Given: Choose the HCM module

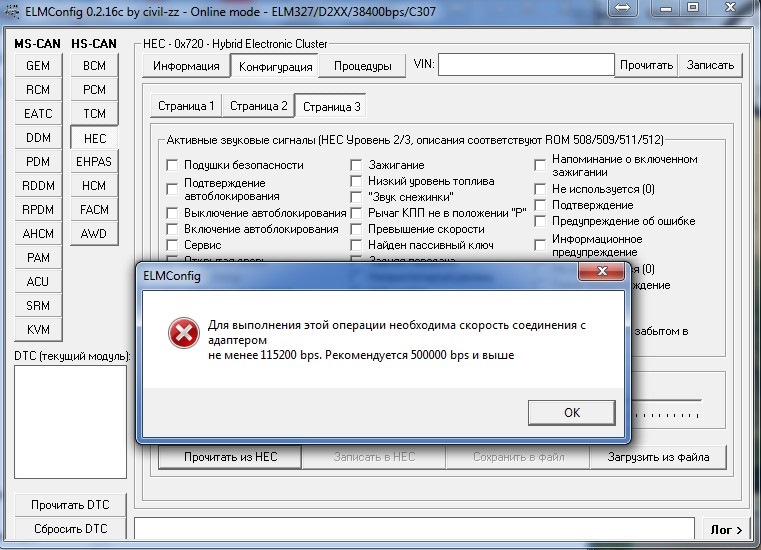Looking at the screenshot, I should 94,186.
